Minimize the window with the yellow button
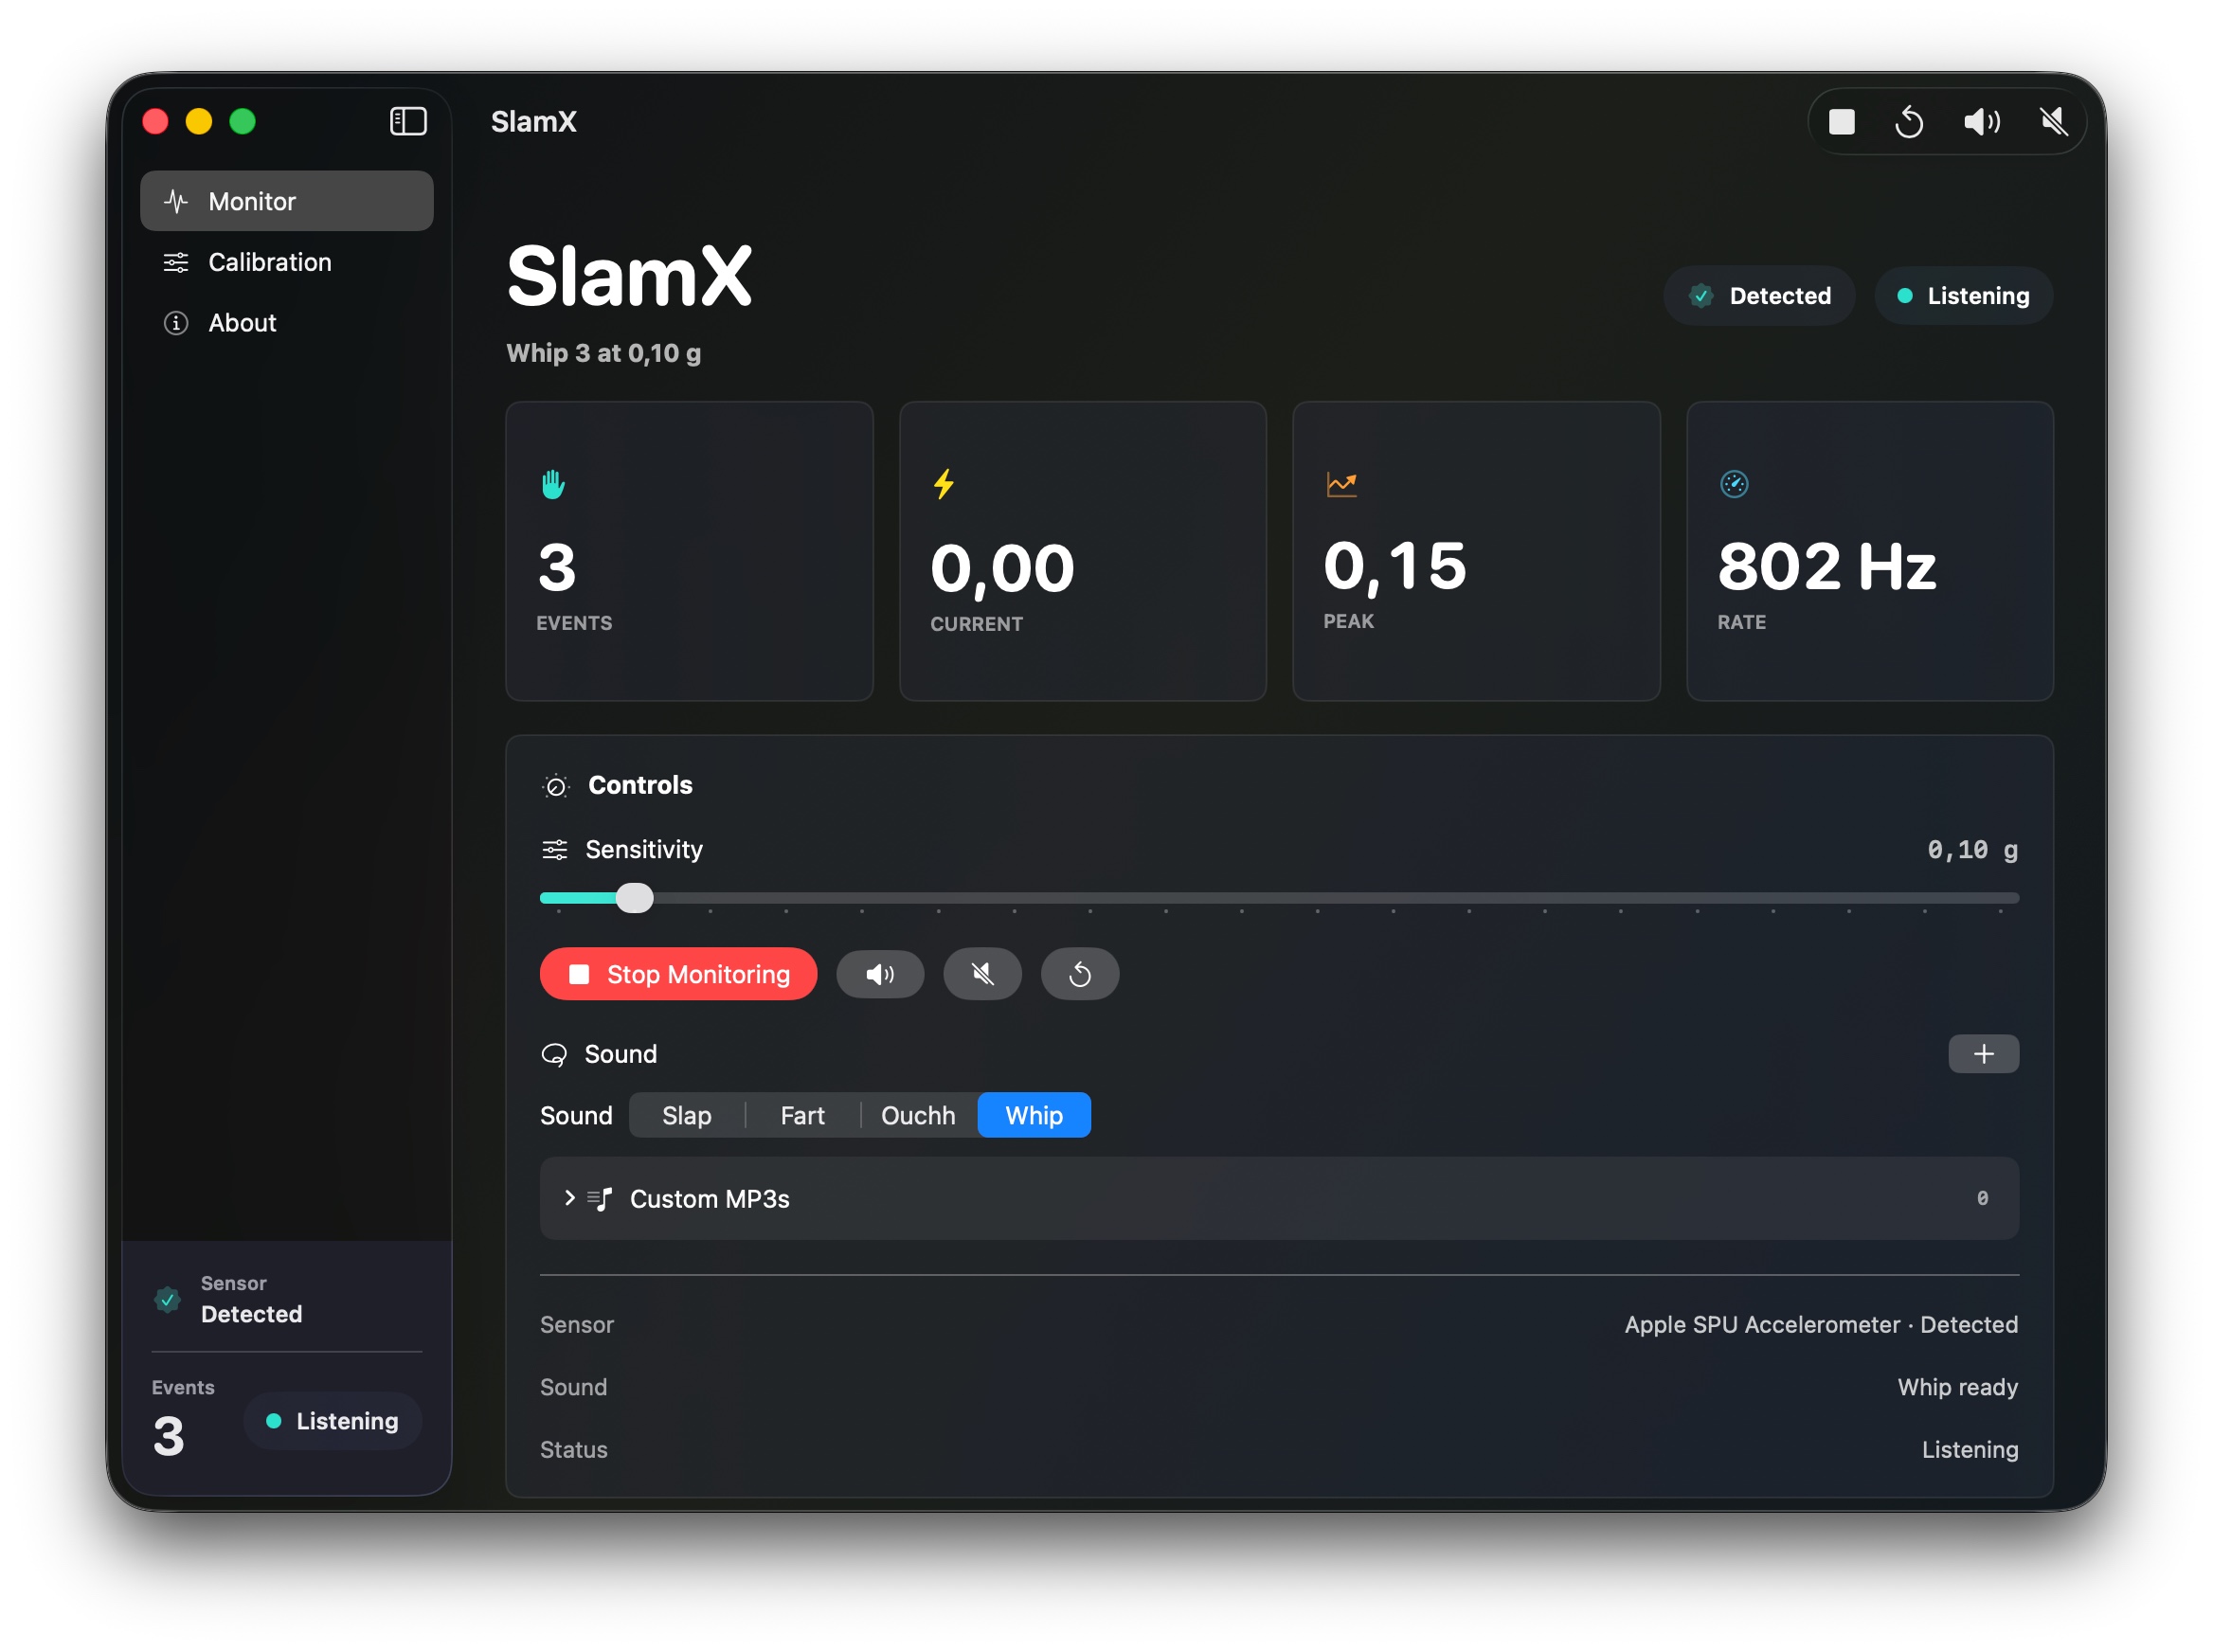Viewport: 2213px width, 1652px height. 199,121
